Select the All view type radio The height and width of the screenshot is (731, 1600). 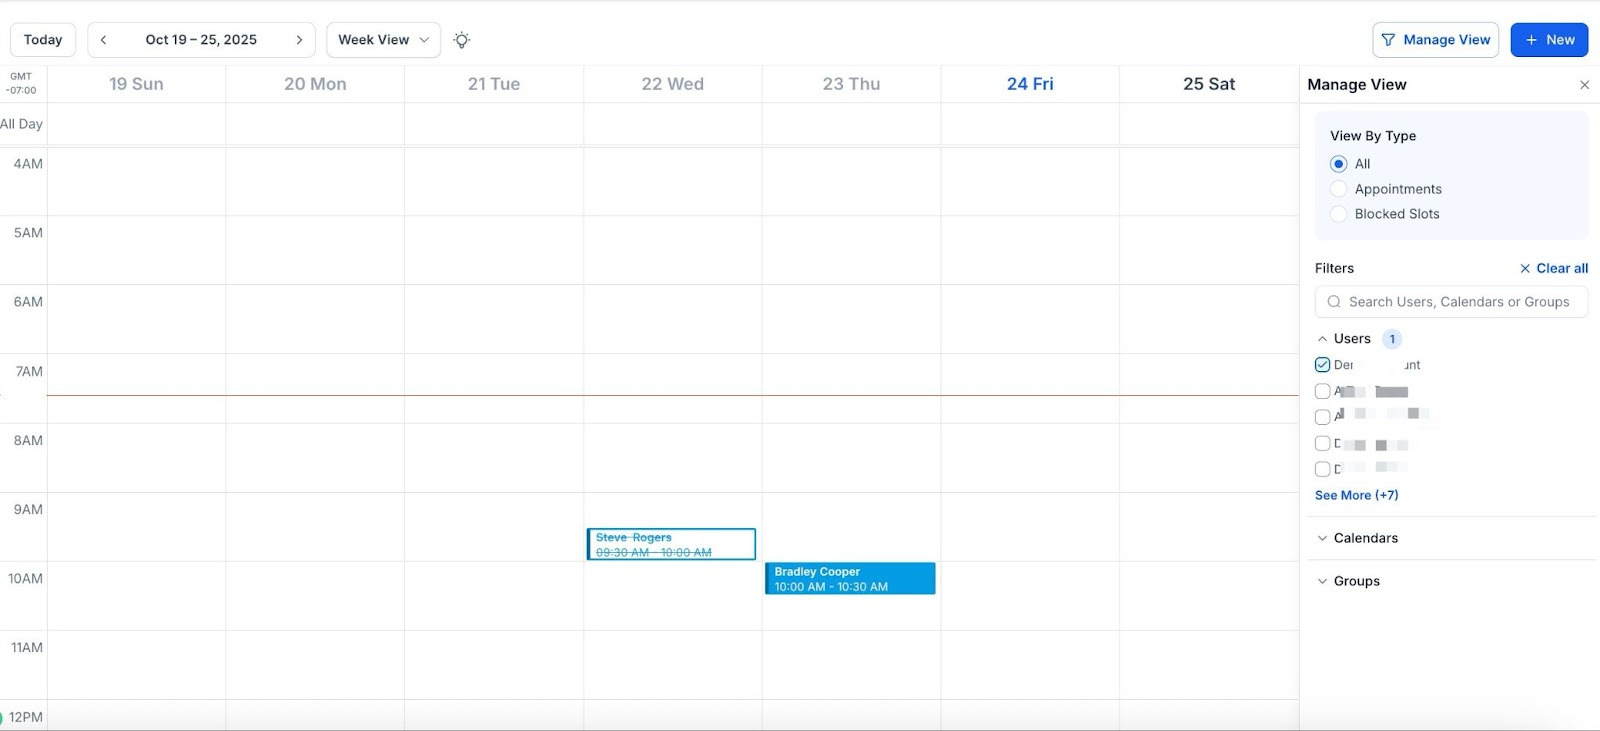[x=1338, y=164]
